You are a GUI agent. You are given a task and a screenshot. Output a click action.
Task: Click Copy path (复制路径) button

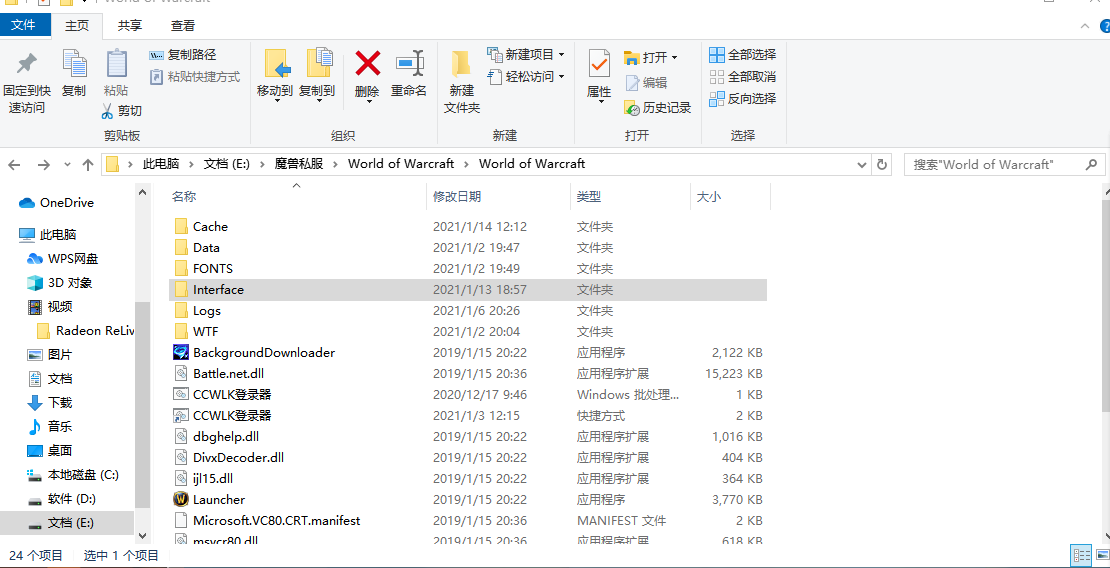[183, 55]
